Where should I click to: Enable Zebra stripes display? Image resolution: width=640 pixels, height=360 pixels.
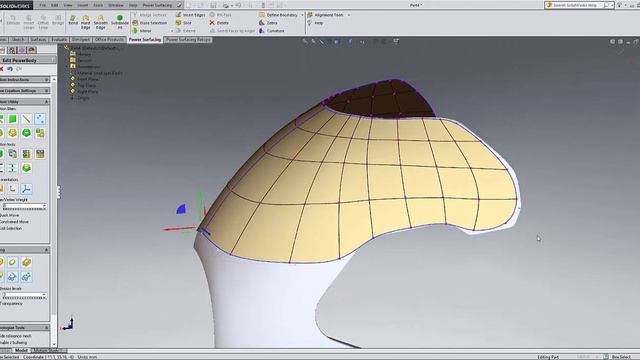tap(268, 23)
